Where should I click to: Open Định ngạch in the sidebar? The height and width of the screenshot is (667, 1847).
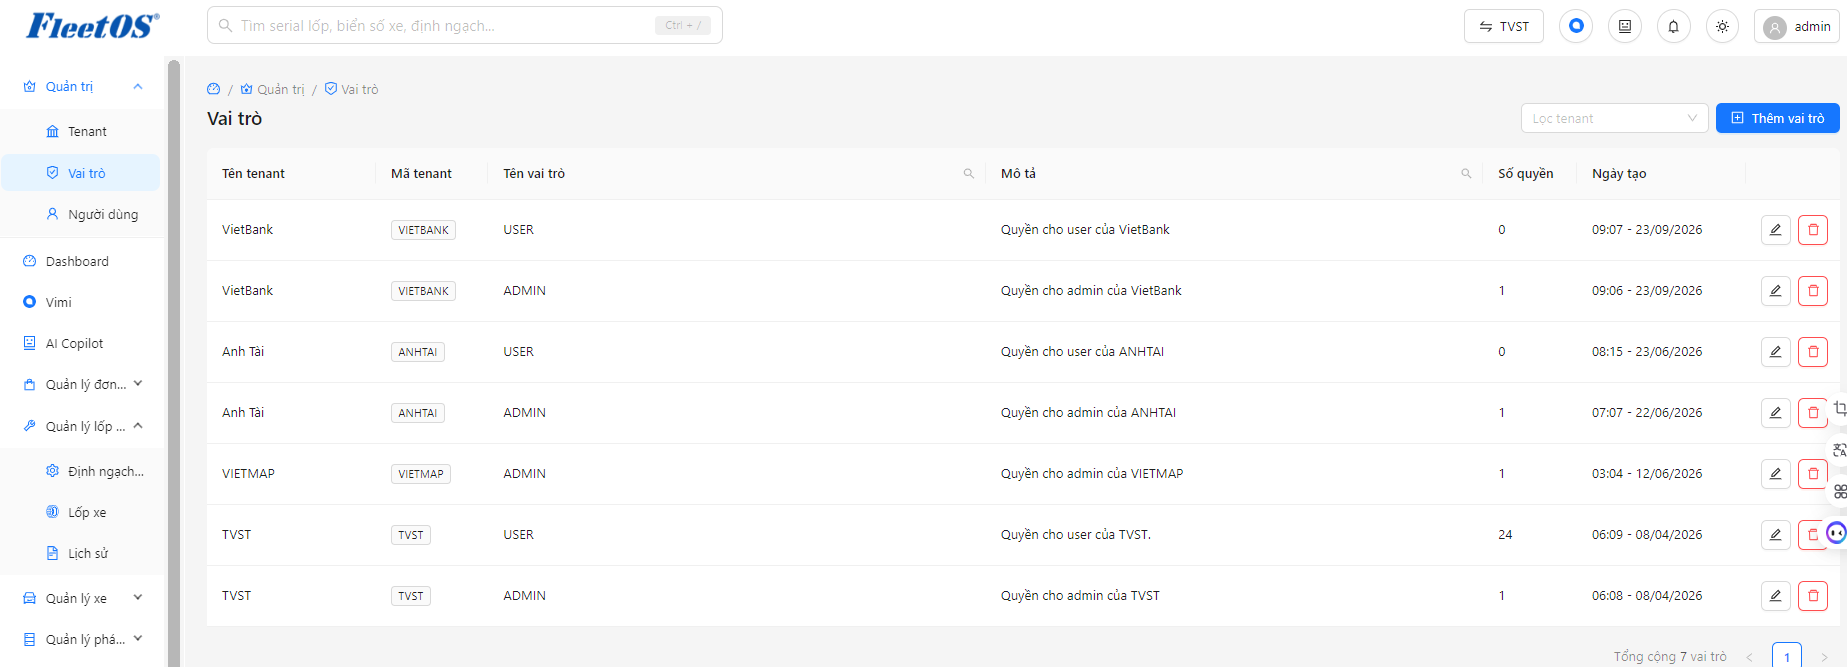(x=81, y=471)
